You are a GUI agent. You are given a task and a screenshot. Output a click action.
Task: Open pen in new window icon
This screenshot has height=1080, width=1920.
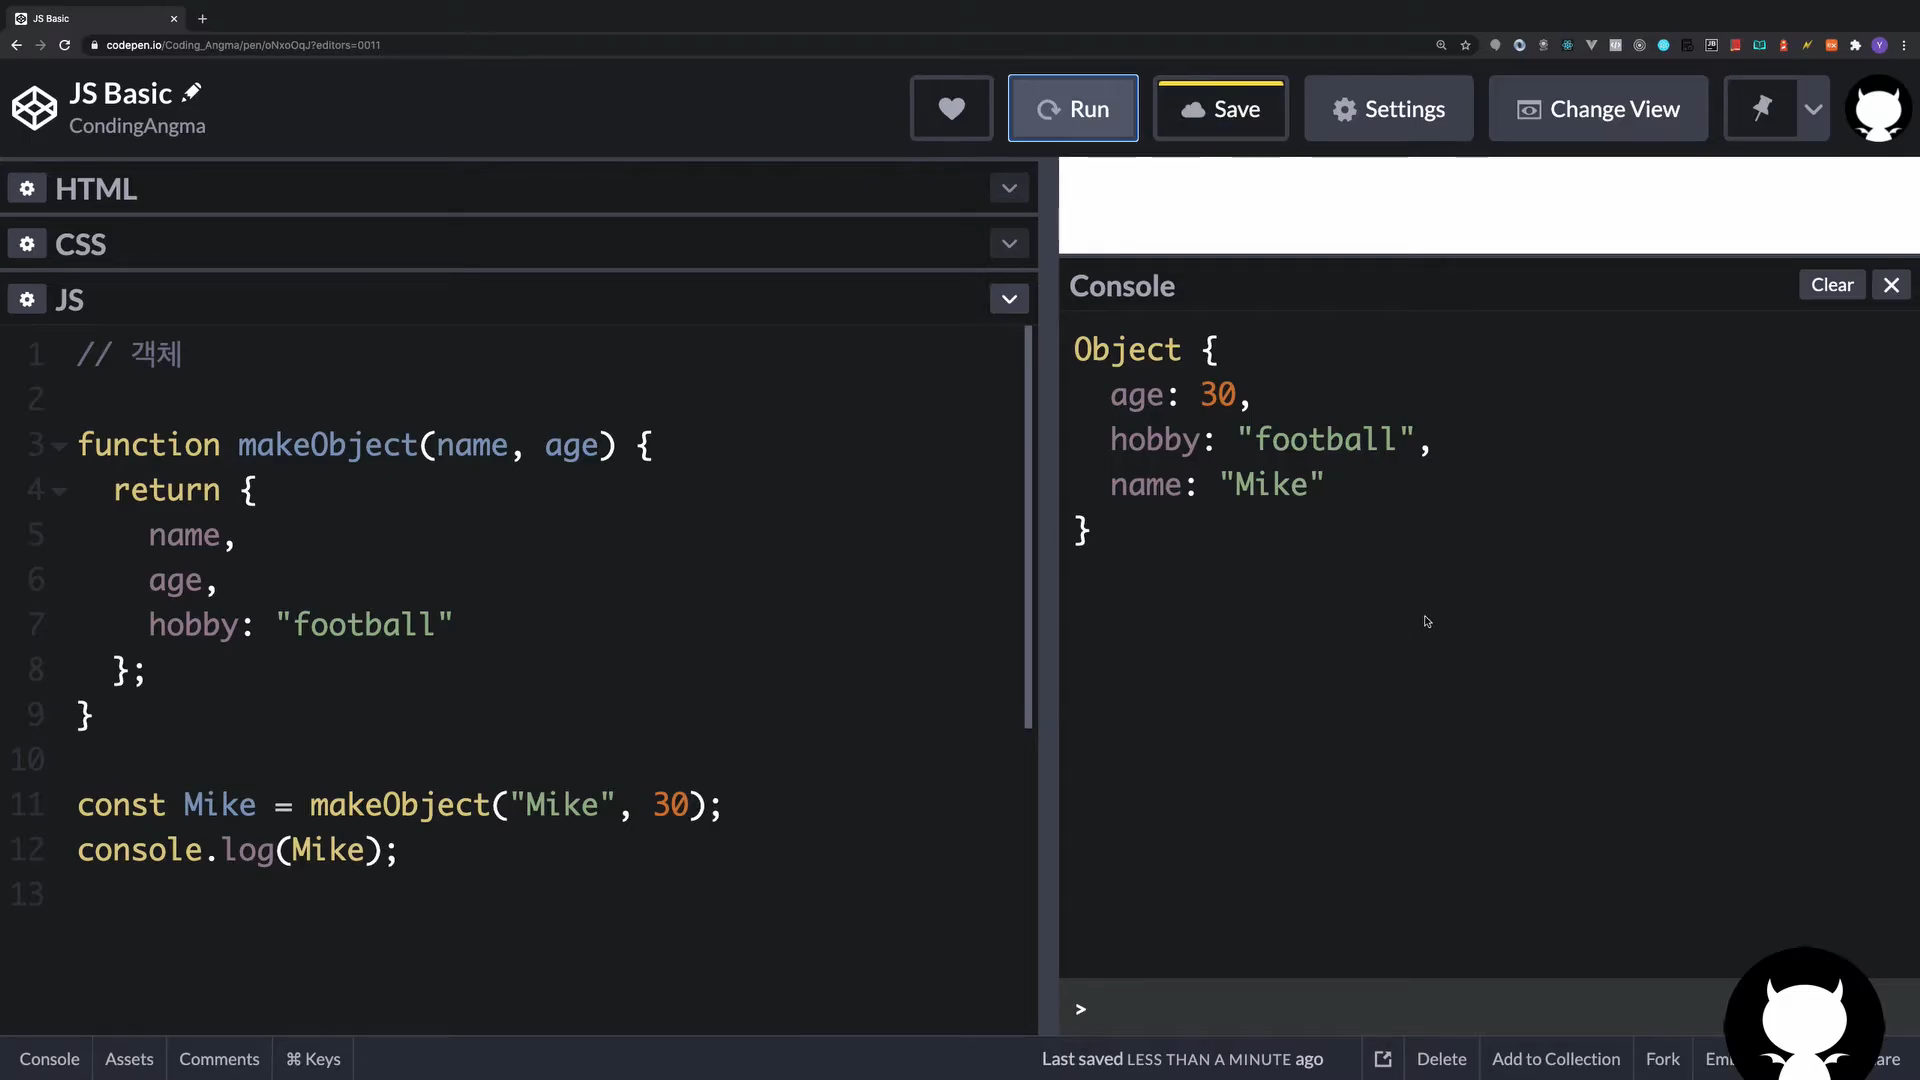[1383, 1058]
